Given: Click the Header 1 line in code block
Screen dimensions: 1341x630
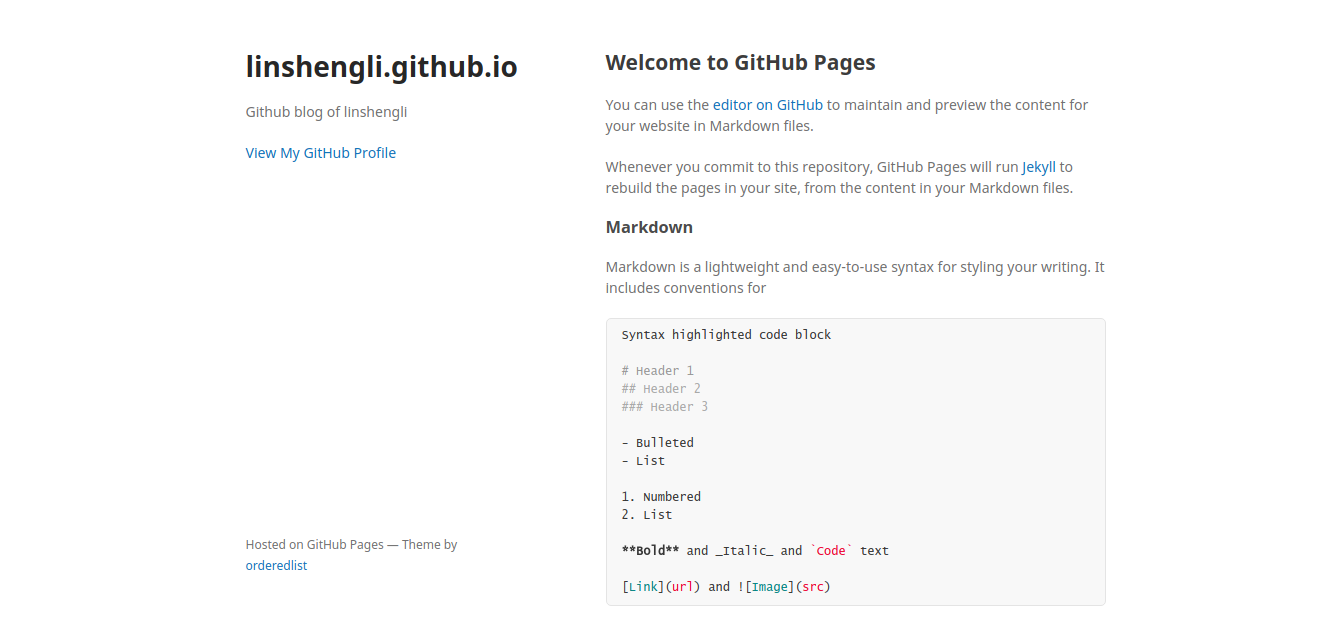Looking at the screenshot, I should point(658,370).
